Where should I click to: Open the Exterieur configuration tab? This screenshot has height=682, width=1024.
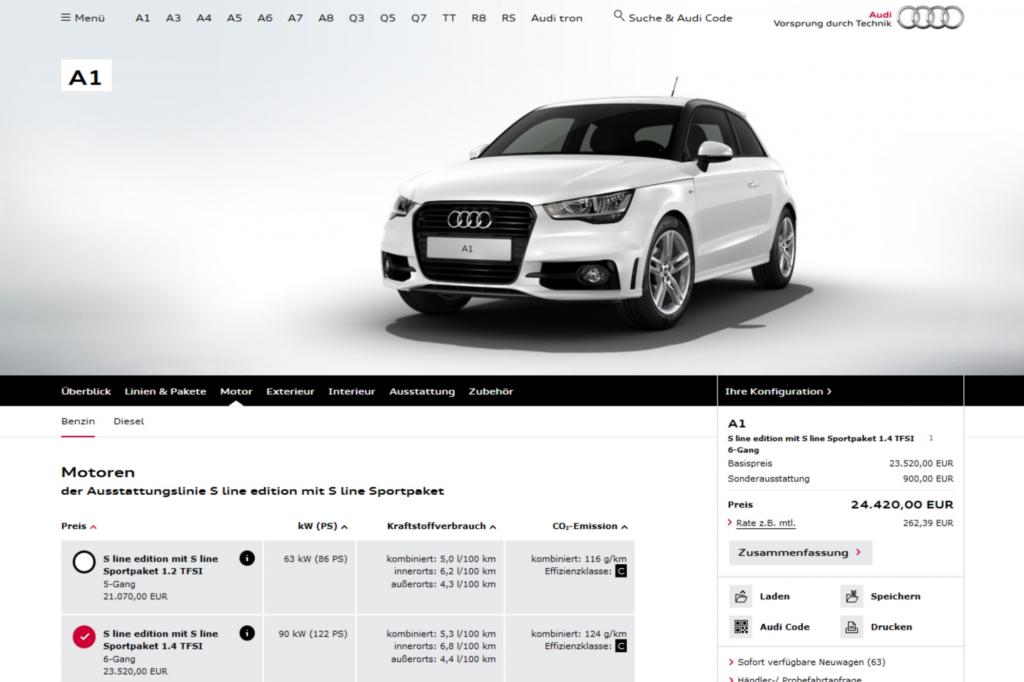pos(290,391)
